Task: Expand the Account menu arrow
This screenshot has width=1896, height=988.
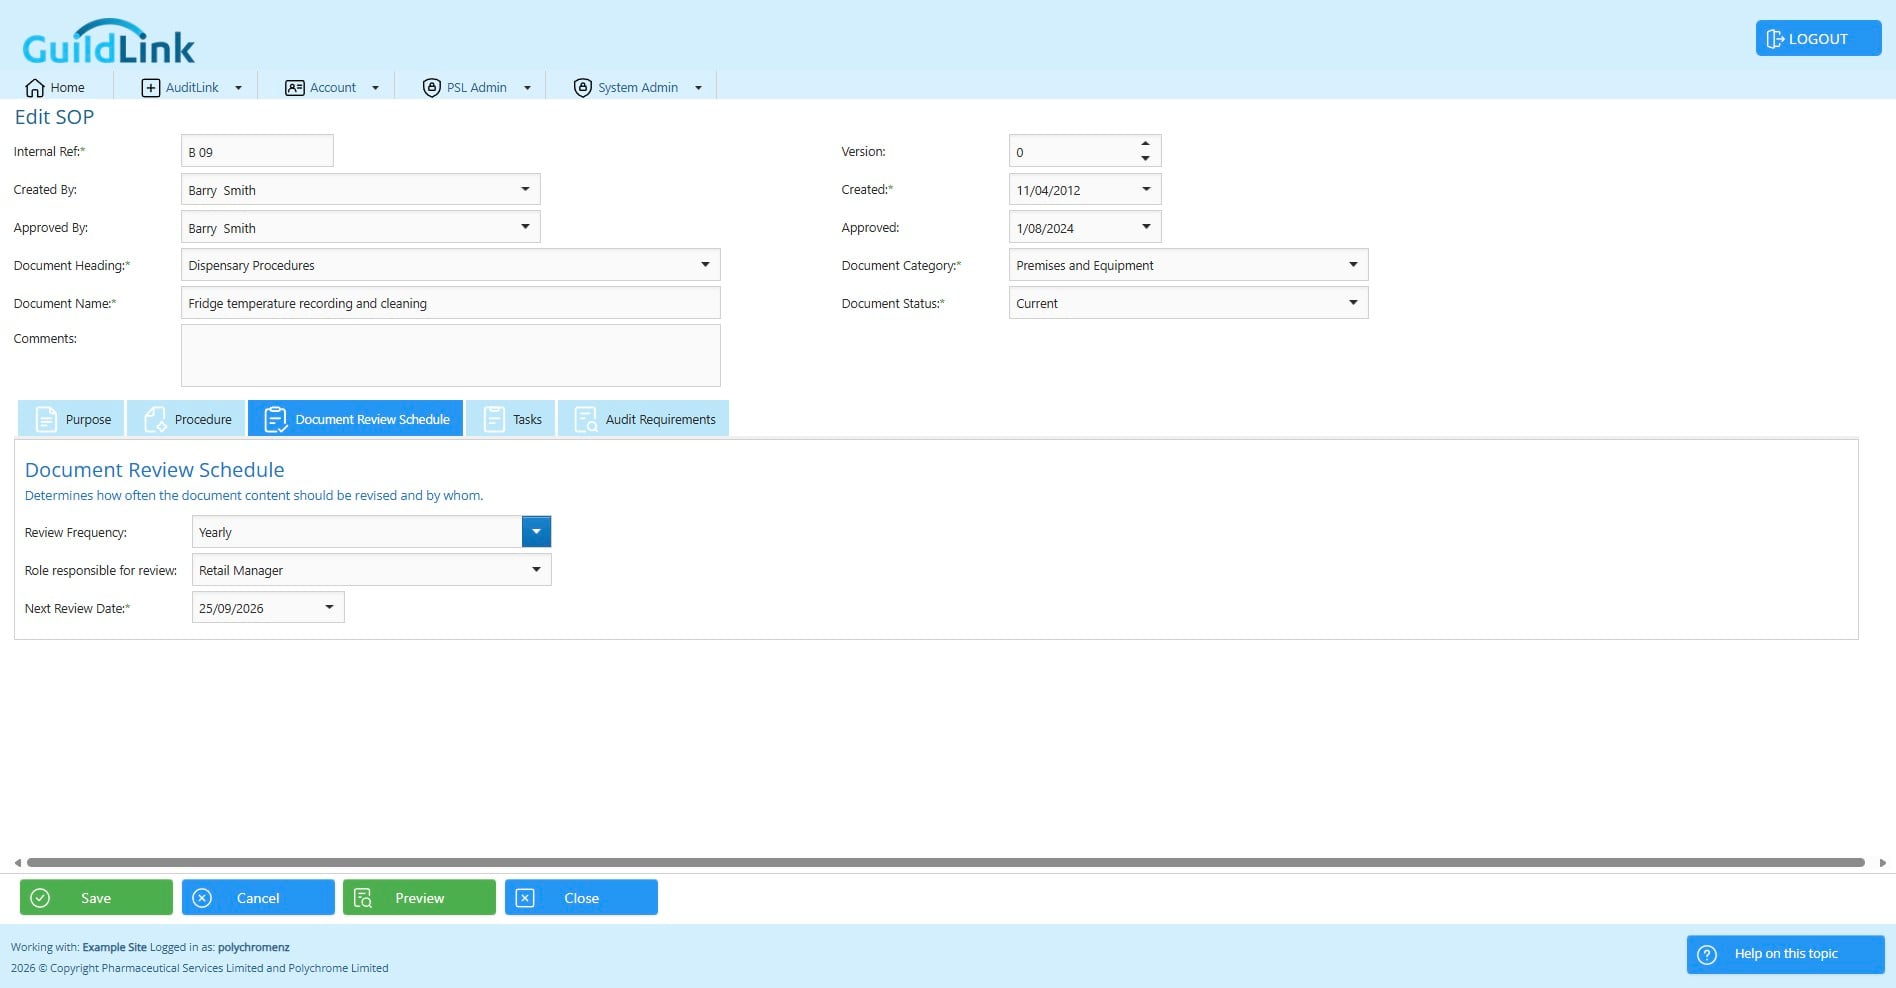Action: pos(375,88)
